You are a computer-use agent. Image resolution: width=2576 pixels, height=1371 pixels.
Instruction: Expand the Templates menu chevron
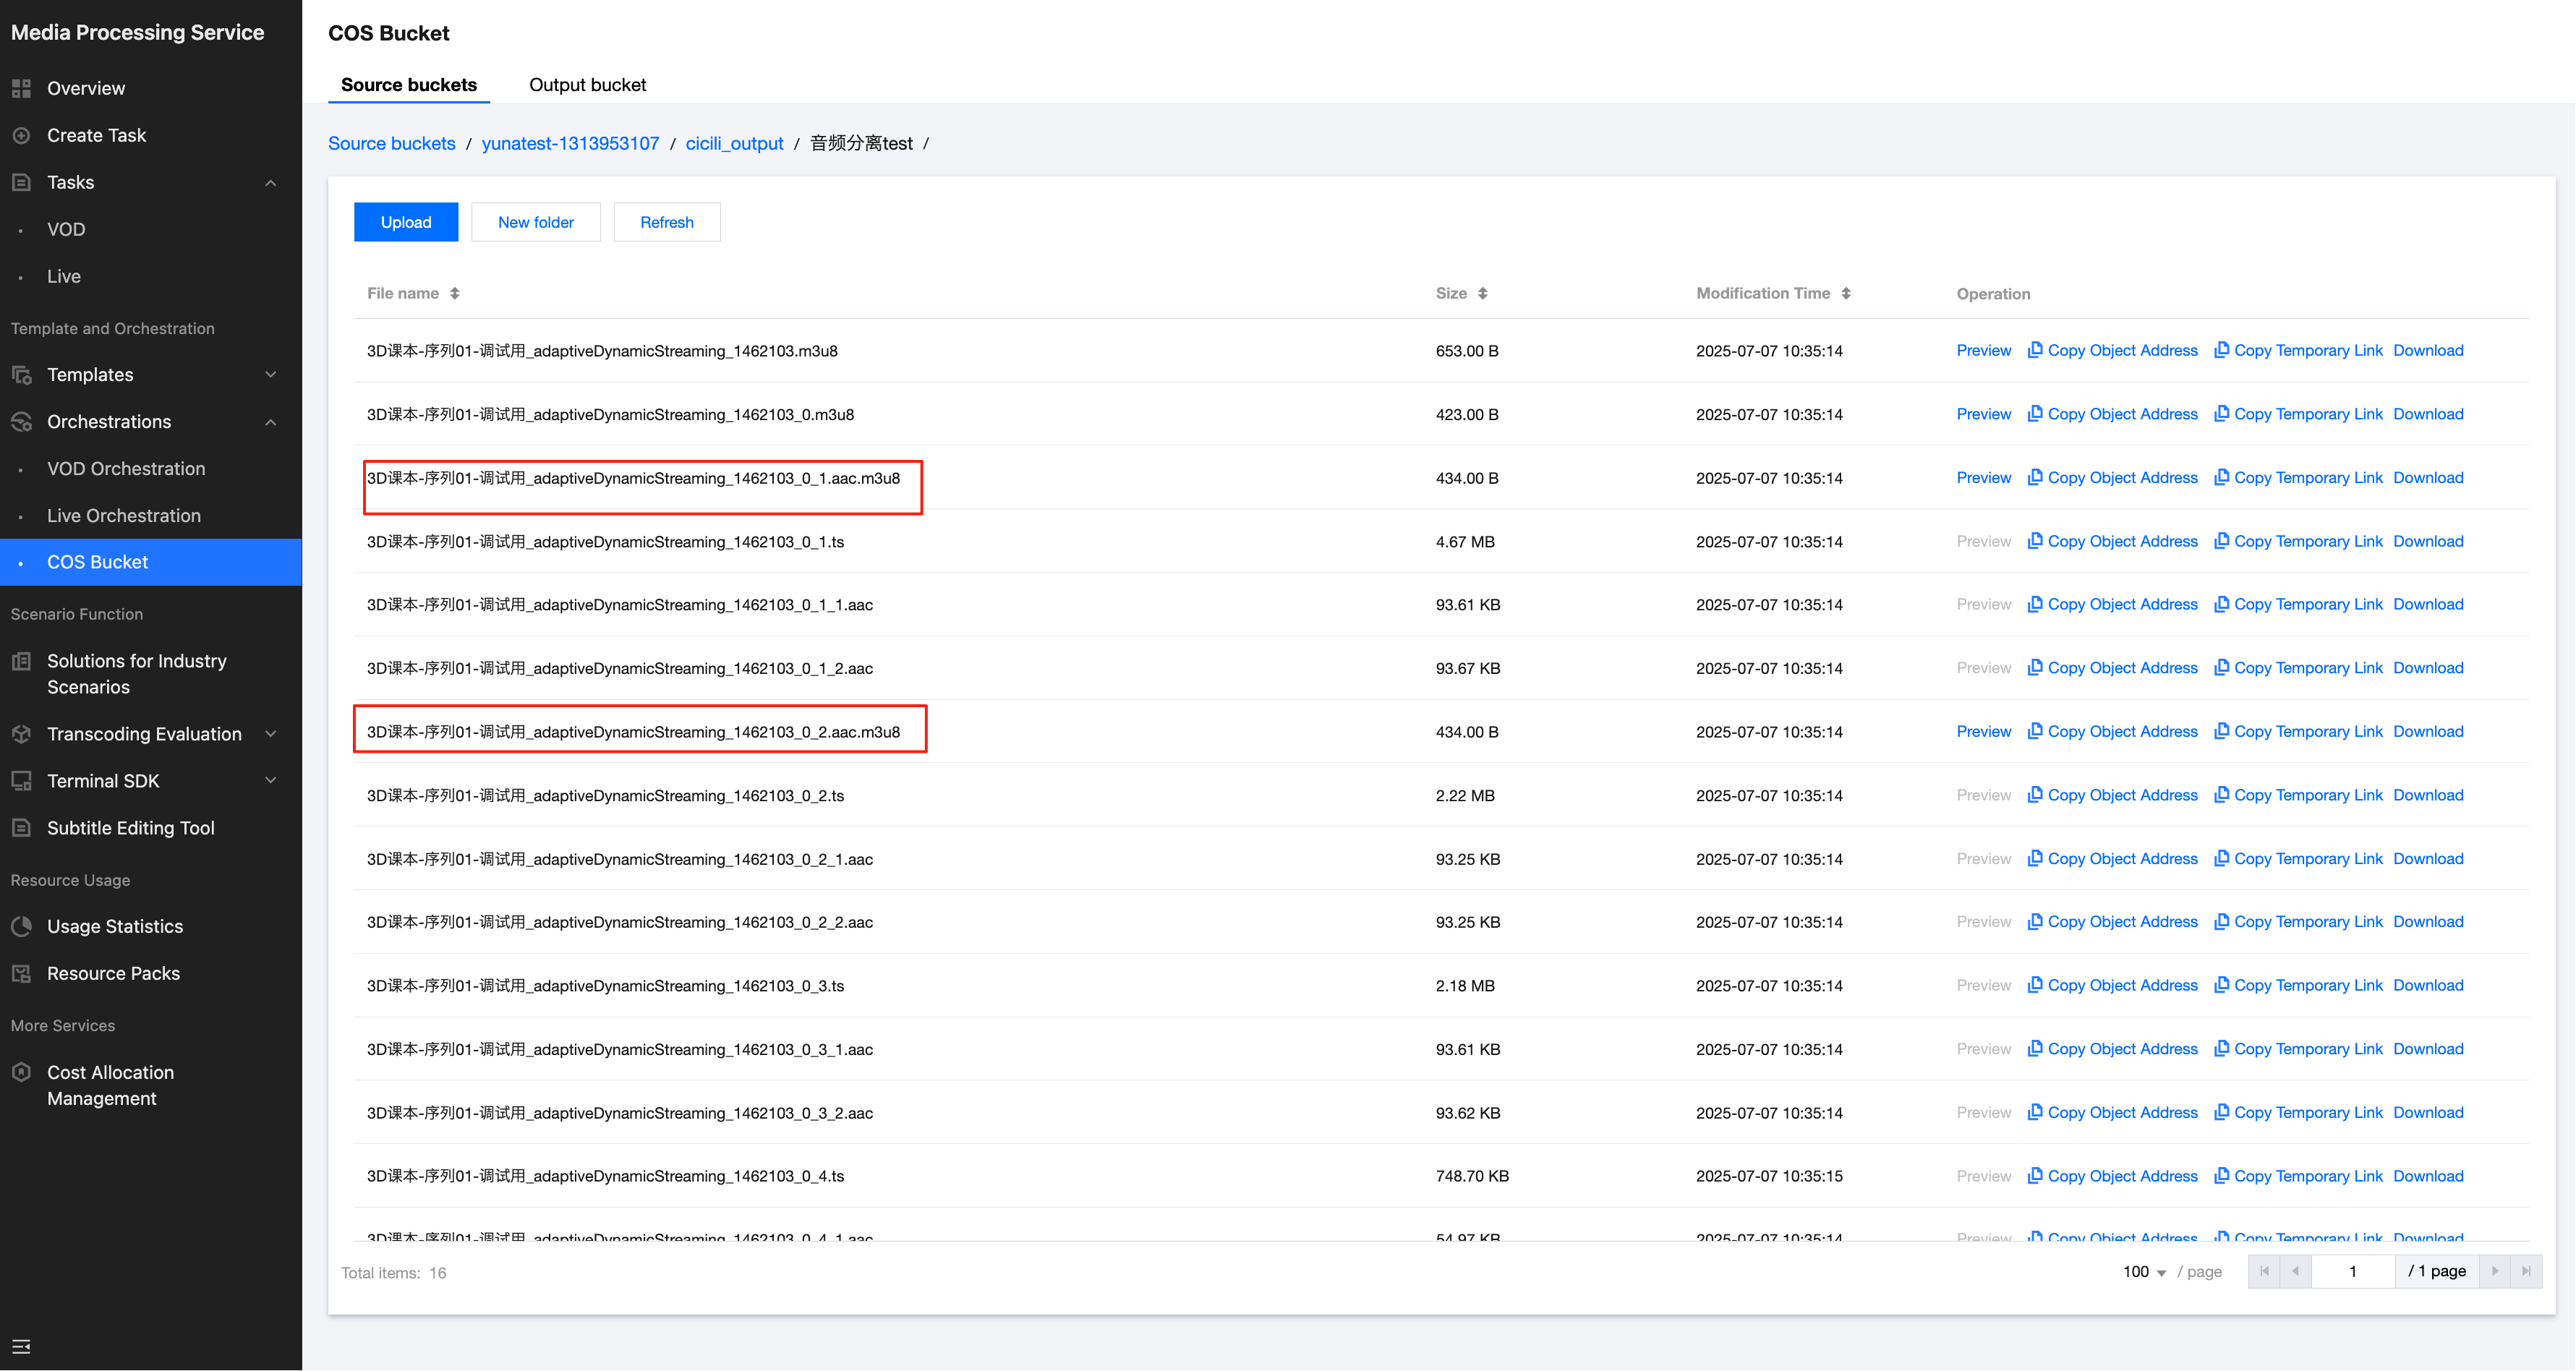pos(271,375)
